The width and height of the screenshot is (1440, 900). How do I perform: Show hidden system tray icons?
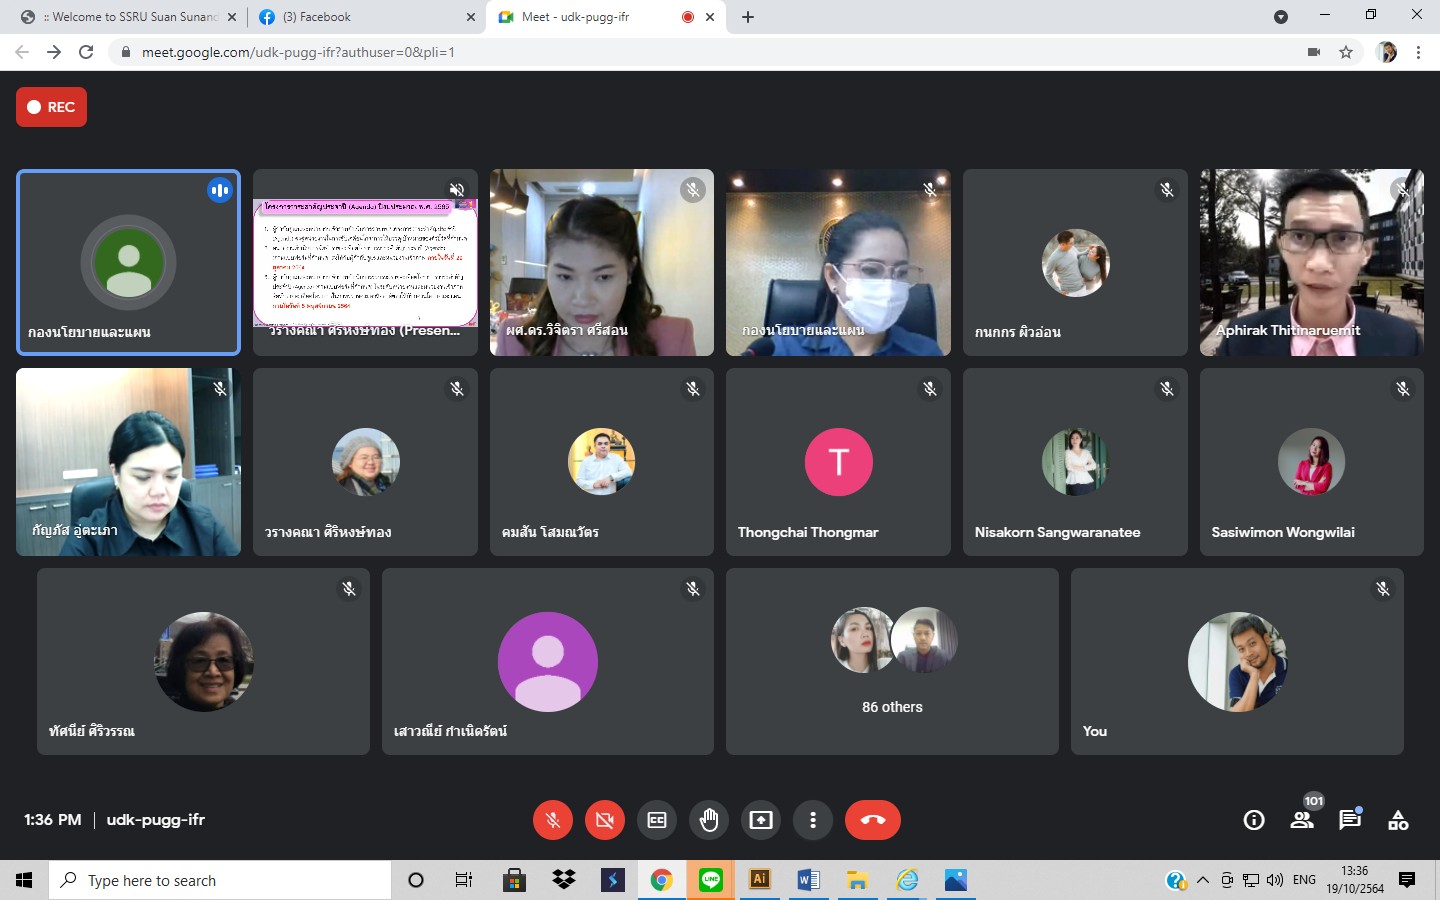(x=1203, y=880)
